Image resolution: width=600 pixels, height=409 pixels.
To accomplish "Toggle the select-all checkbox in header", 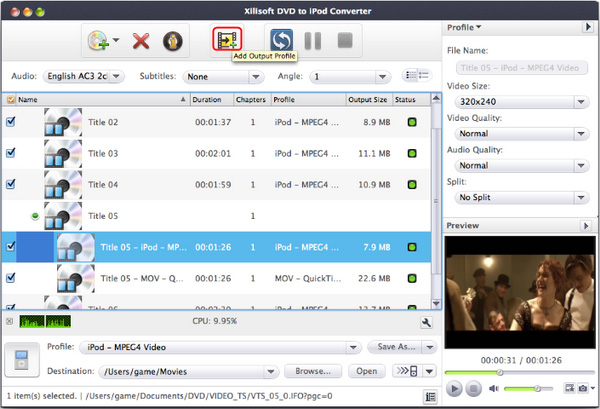I will point(11,100).
